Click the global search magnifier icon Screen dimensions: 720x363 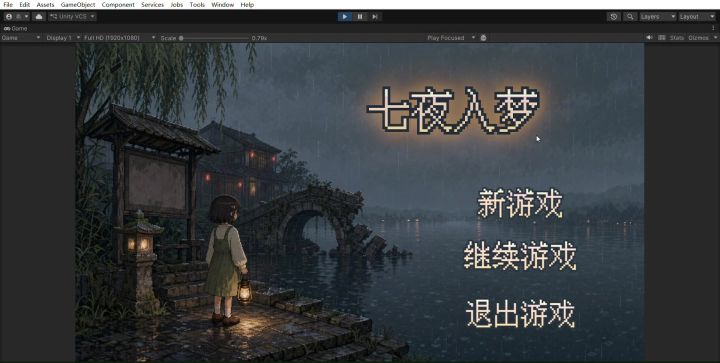630,17
